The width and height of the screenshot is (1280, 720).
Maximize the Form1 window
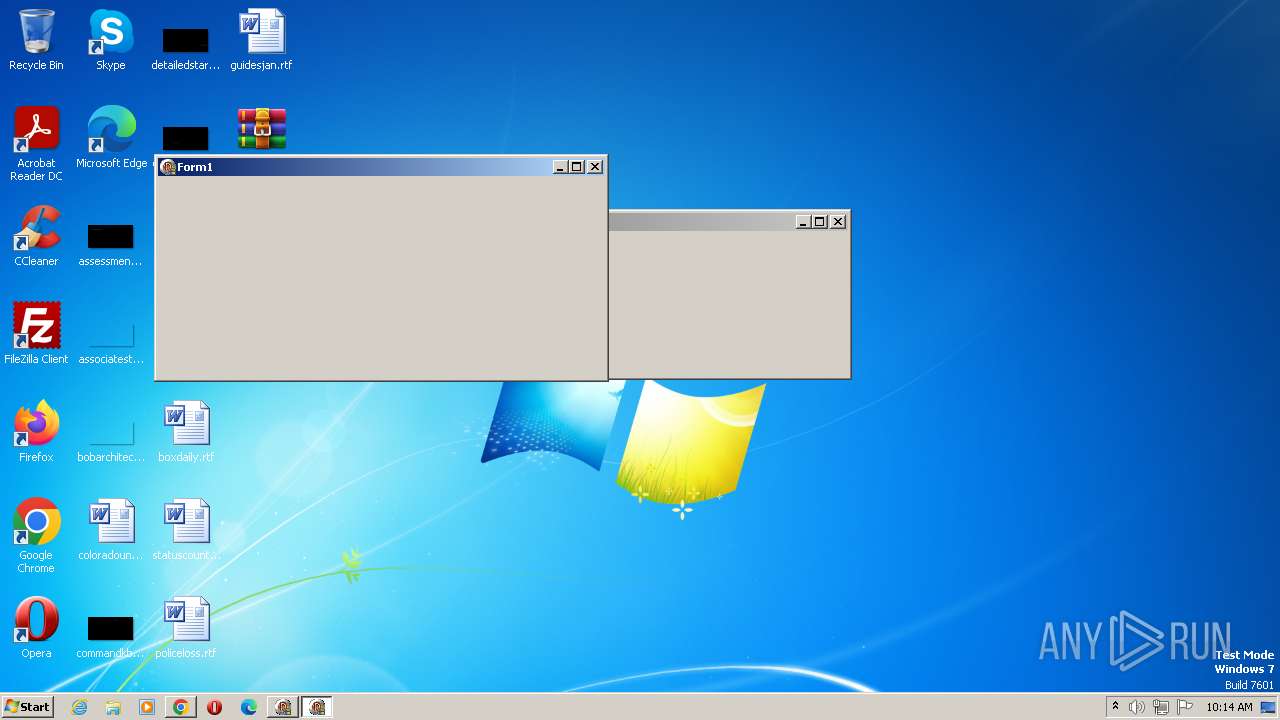576,167
